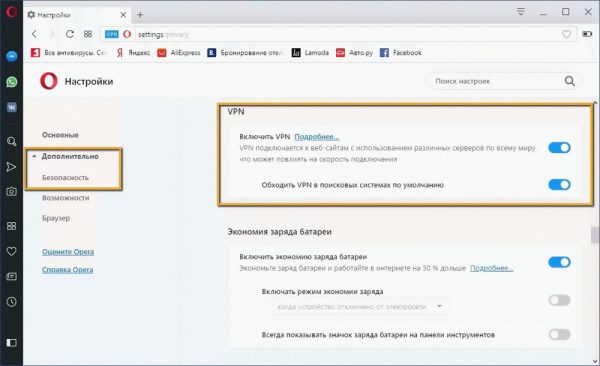Viewport: 600px width, 366px height.
Task: Toggle Включить VPN switch
Action: [x=559, y=147]
